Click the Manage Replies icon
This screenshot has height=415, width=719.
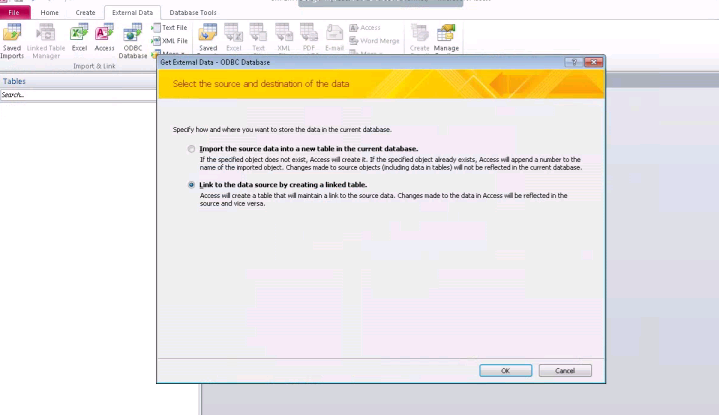(x=446, y=37)
